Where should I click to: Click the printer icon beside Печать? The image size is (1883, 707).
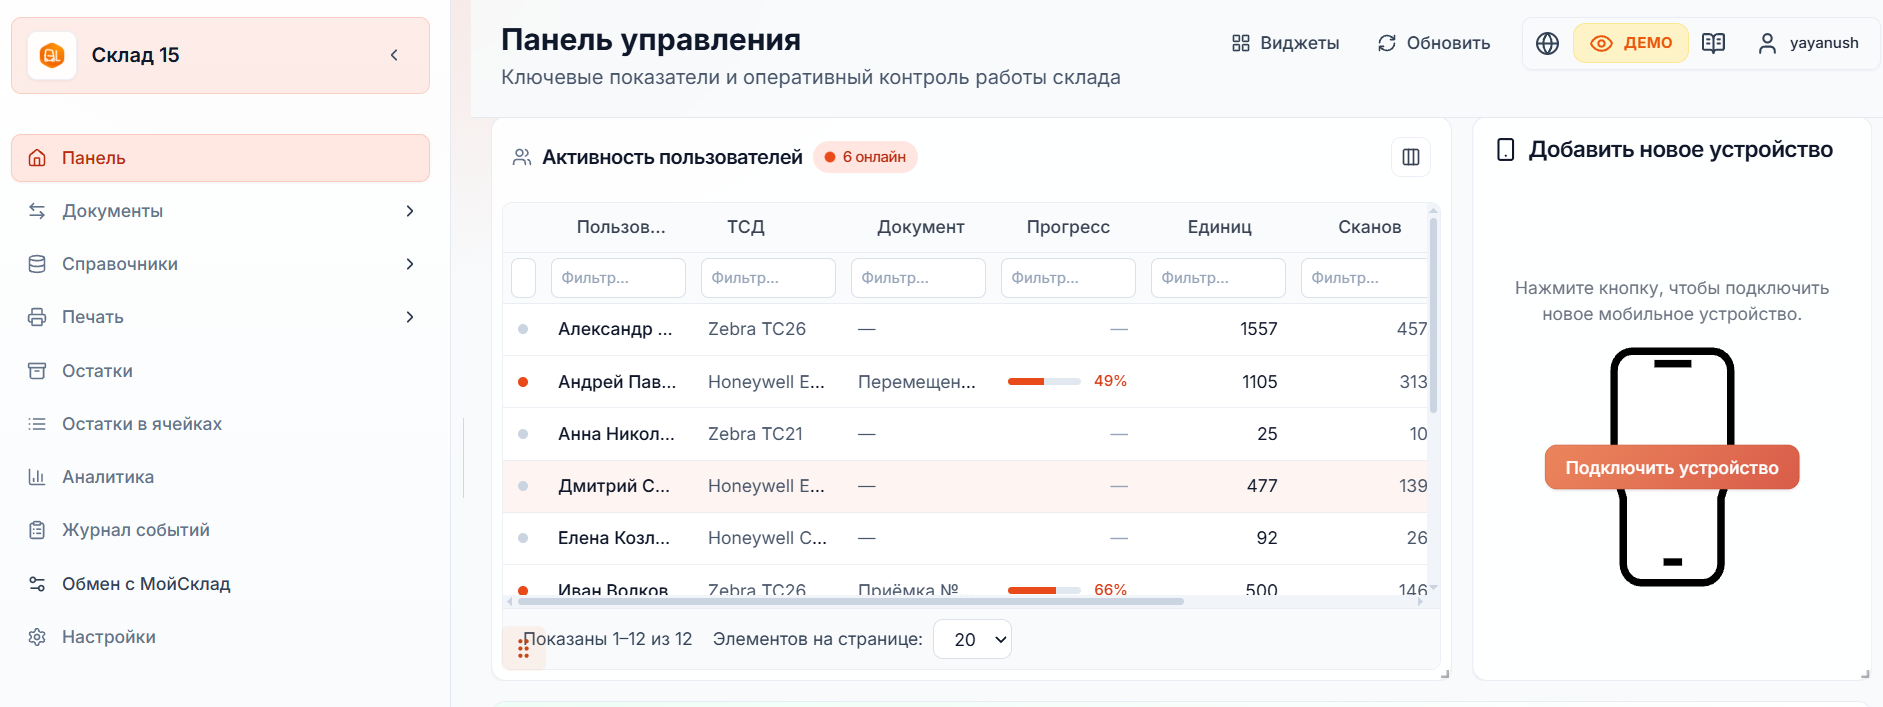pyautogui.click(x=37, y=317)
